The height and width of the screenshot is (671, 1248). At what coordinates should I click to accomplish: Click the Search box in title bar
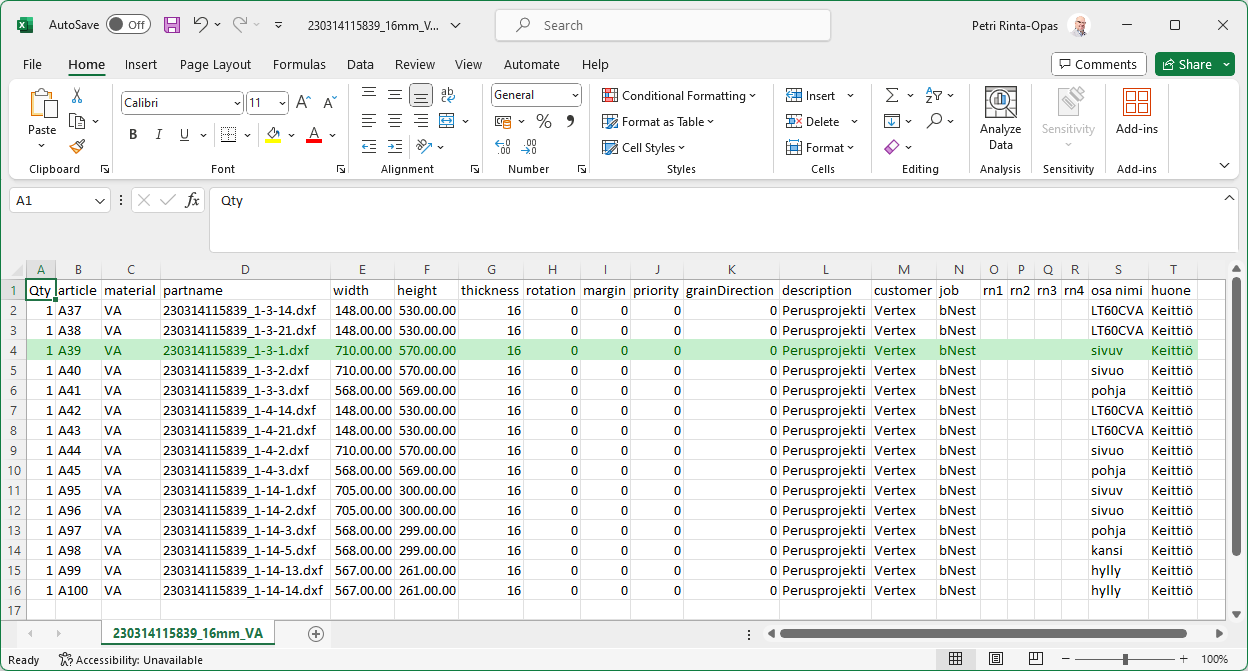662,25
